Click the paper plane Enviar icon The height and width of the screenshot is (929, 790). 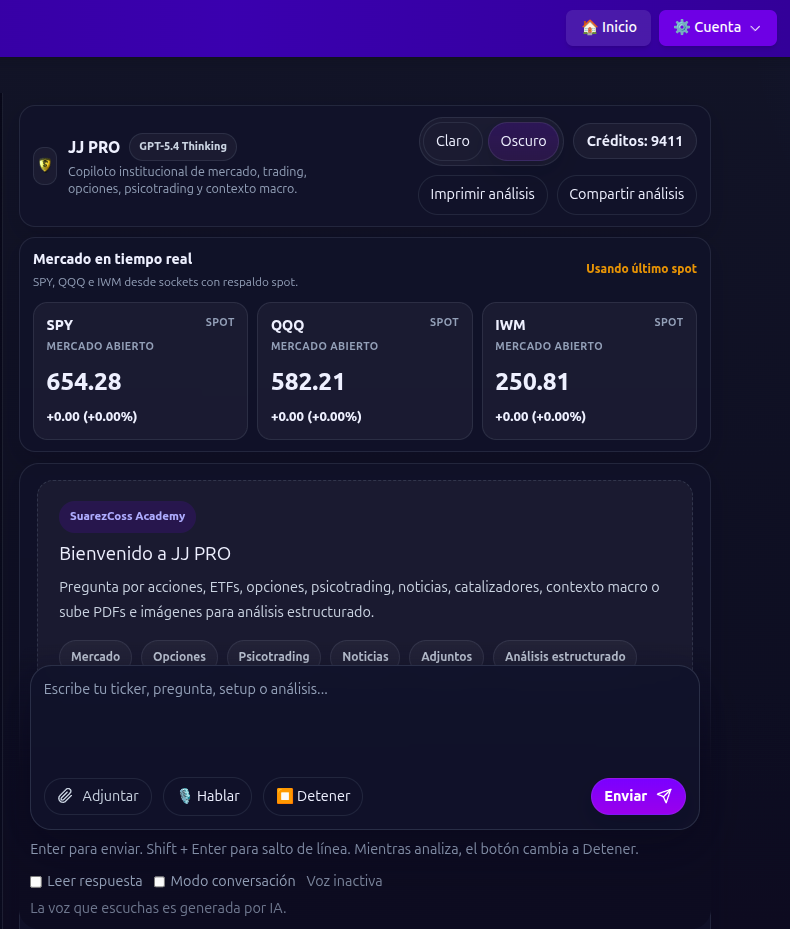[664, 796]
